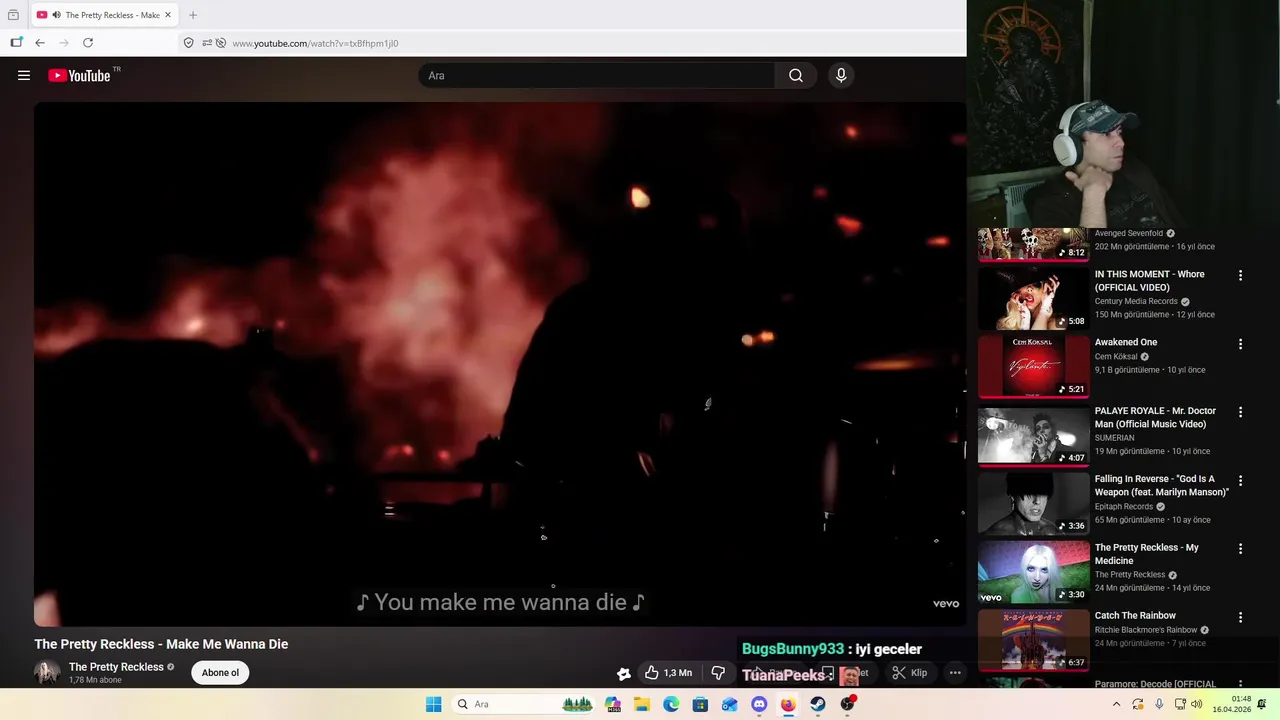Click the Cem Köksal channel name
This screenshot has width=1280, height=720.
pyautogui.click(x=1116, y=356)
